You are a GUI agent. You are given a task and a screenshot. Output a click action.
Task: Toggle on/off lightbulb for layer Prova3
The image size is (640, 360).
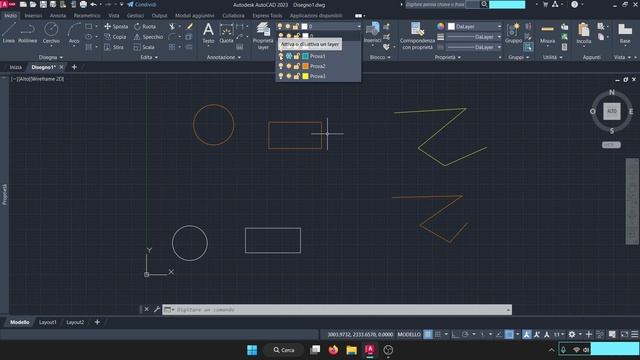tap(280, 76)
